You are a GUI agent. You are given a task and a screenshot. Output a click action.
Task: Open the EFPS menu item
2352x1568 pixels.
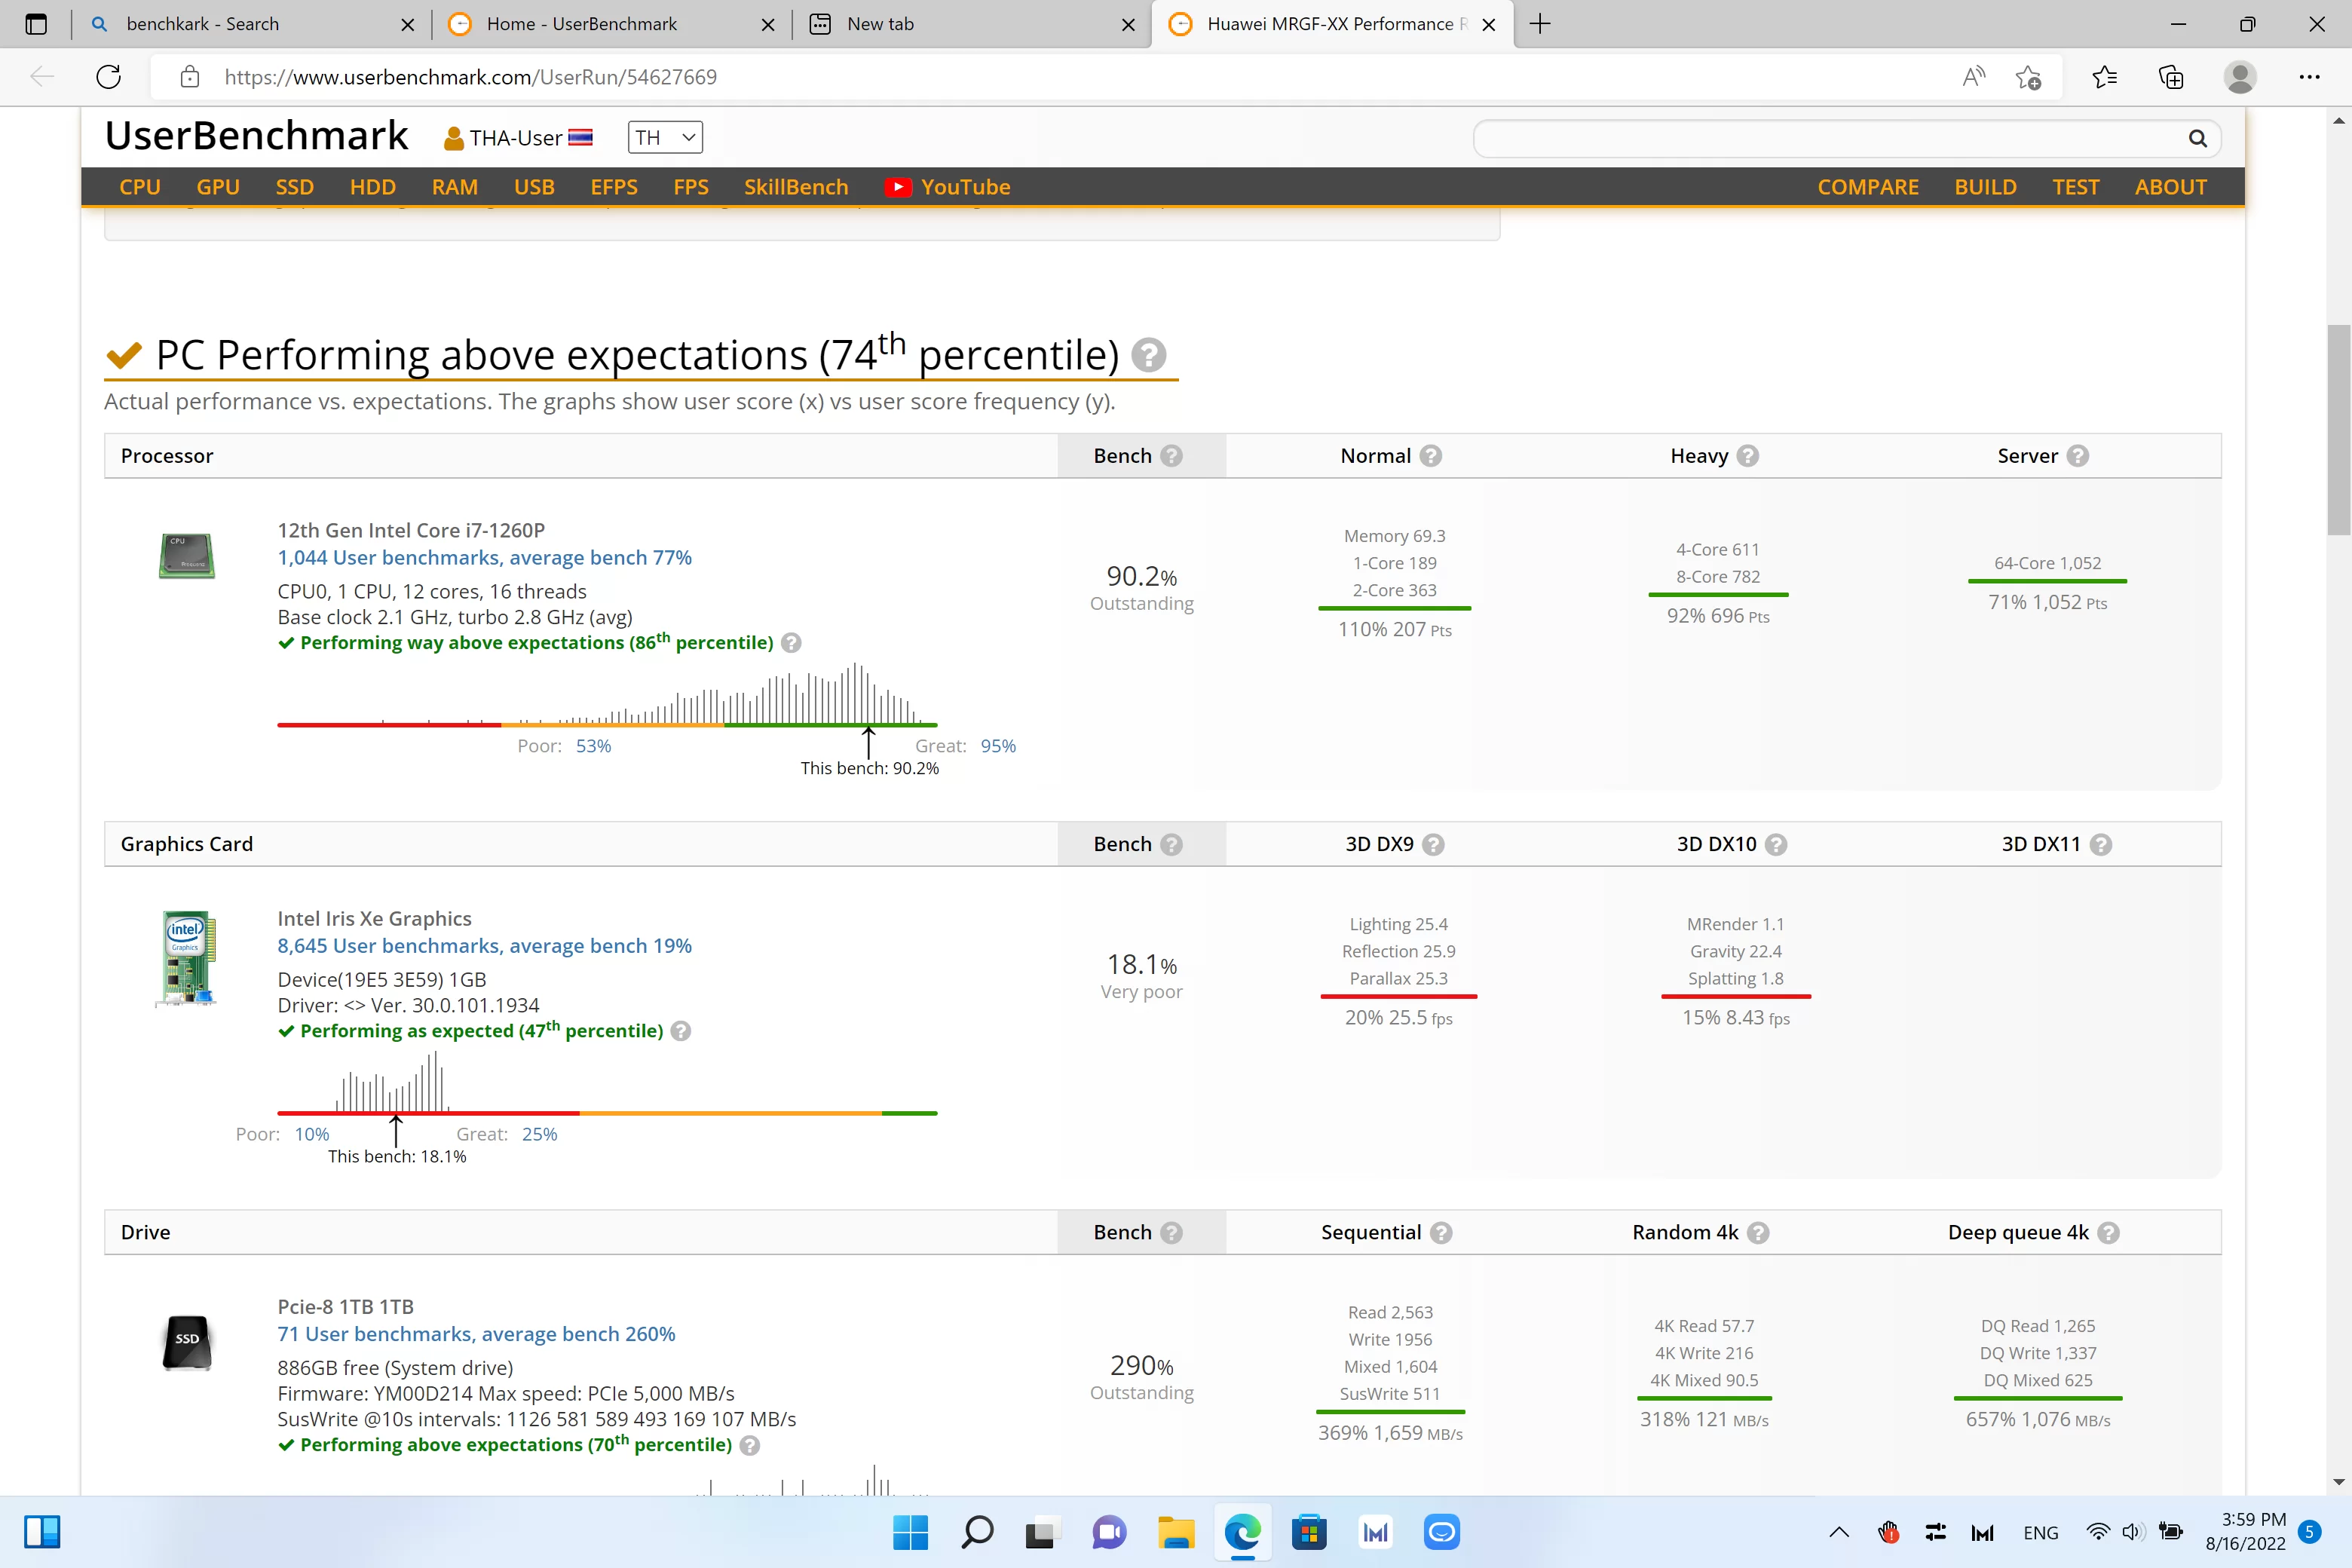(613, 187)
